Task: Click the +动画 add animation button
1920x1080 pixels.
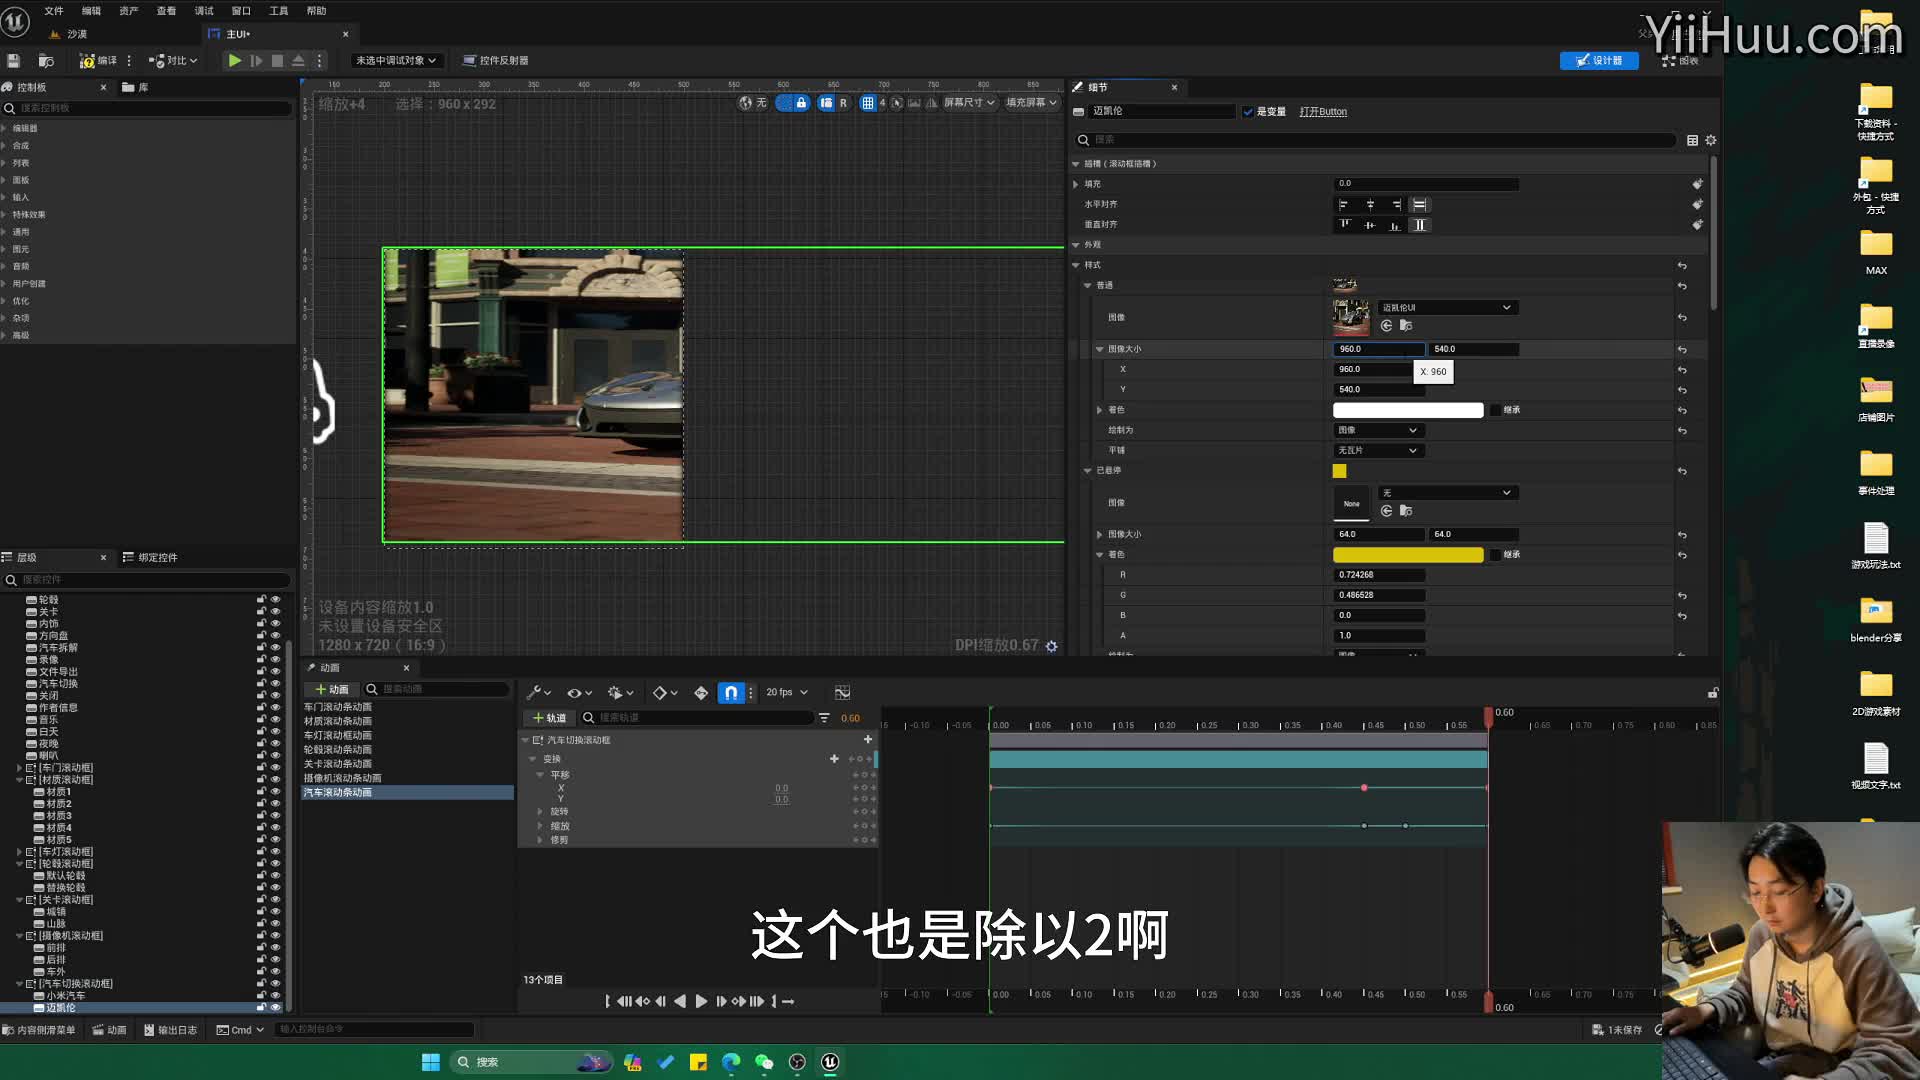Action: (332, 690)
